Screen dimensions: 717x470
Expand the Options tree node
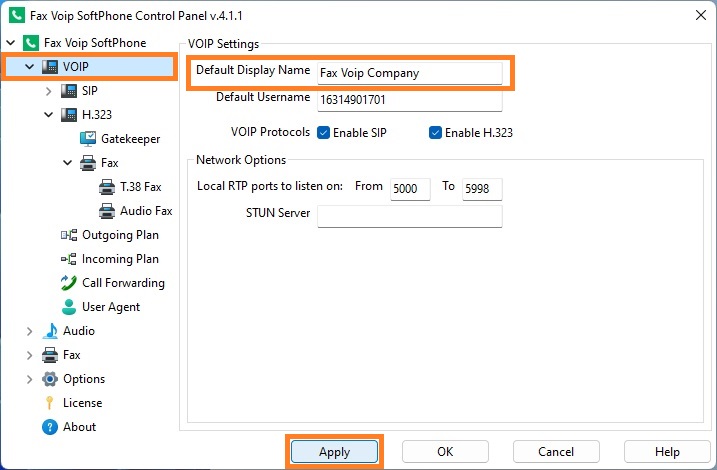(30, 379)
